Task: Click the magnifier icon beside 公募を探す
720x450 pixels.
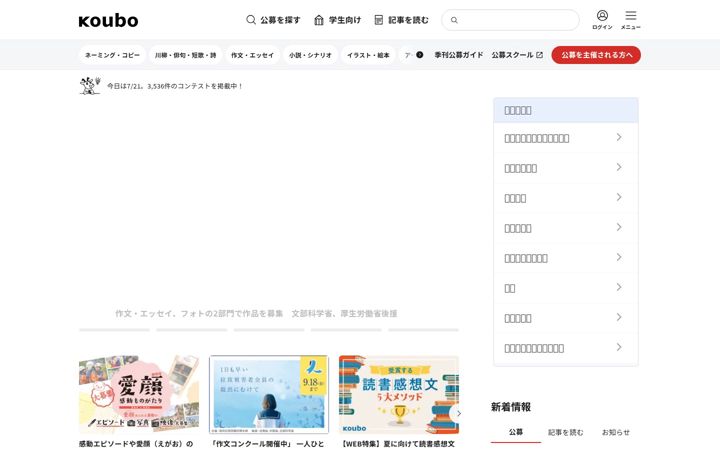Action: [251, 20]
